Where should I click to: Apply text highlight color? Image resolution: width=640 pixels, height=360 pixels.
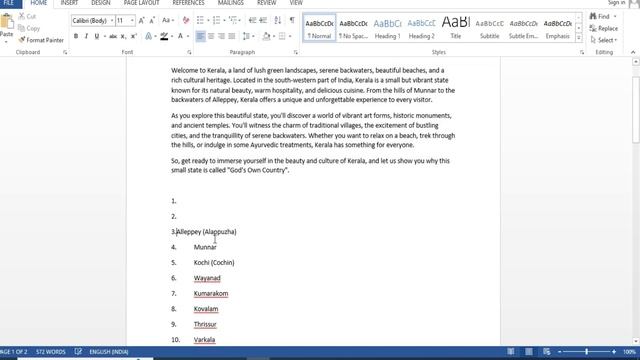pos(164,36)
